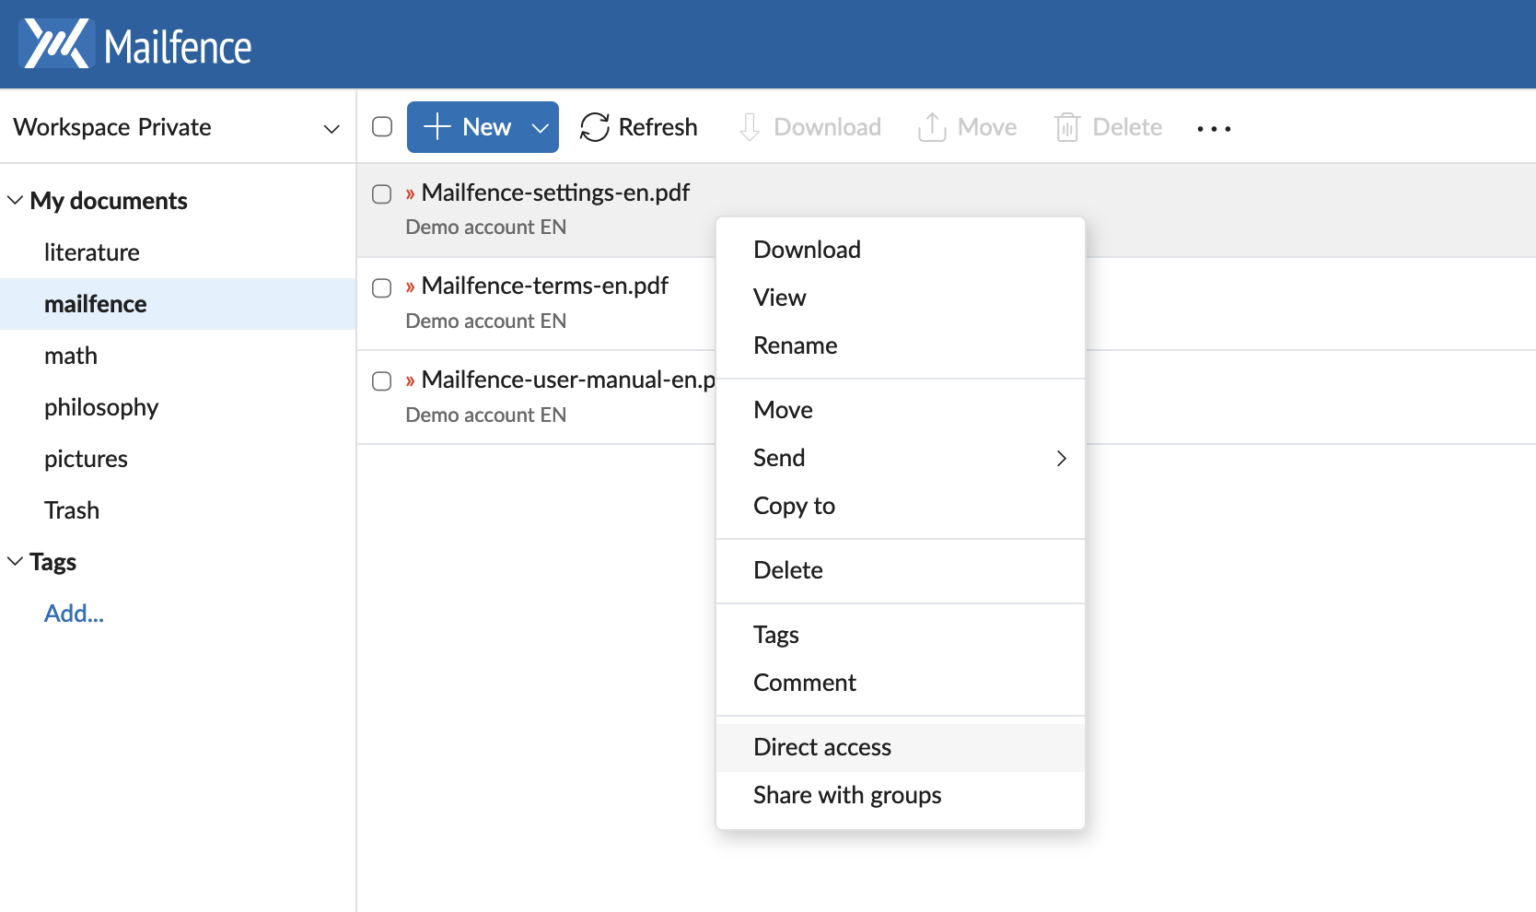Open more options via the ellipsis icon
Image resolution: width=1536 pixels, height=912 pixels.
click(x=1213, y=128)
